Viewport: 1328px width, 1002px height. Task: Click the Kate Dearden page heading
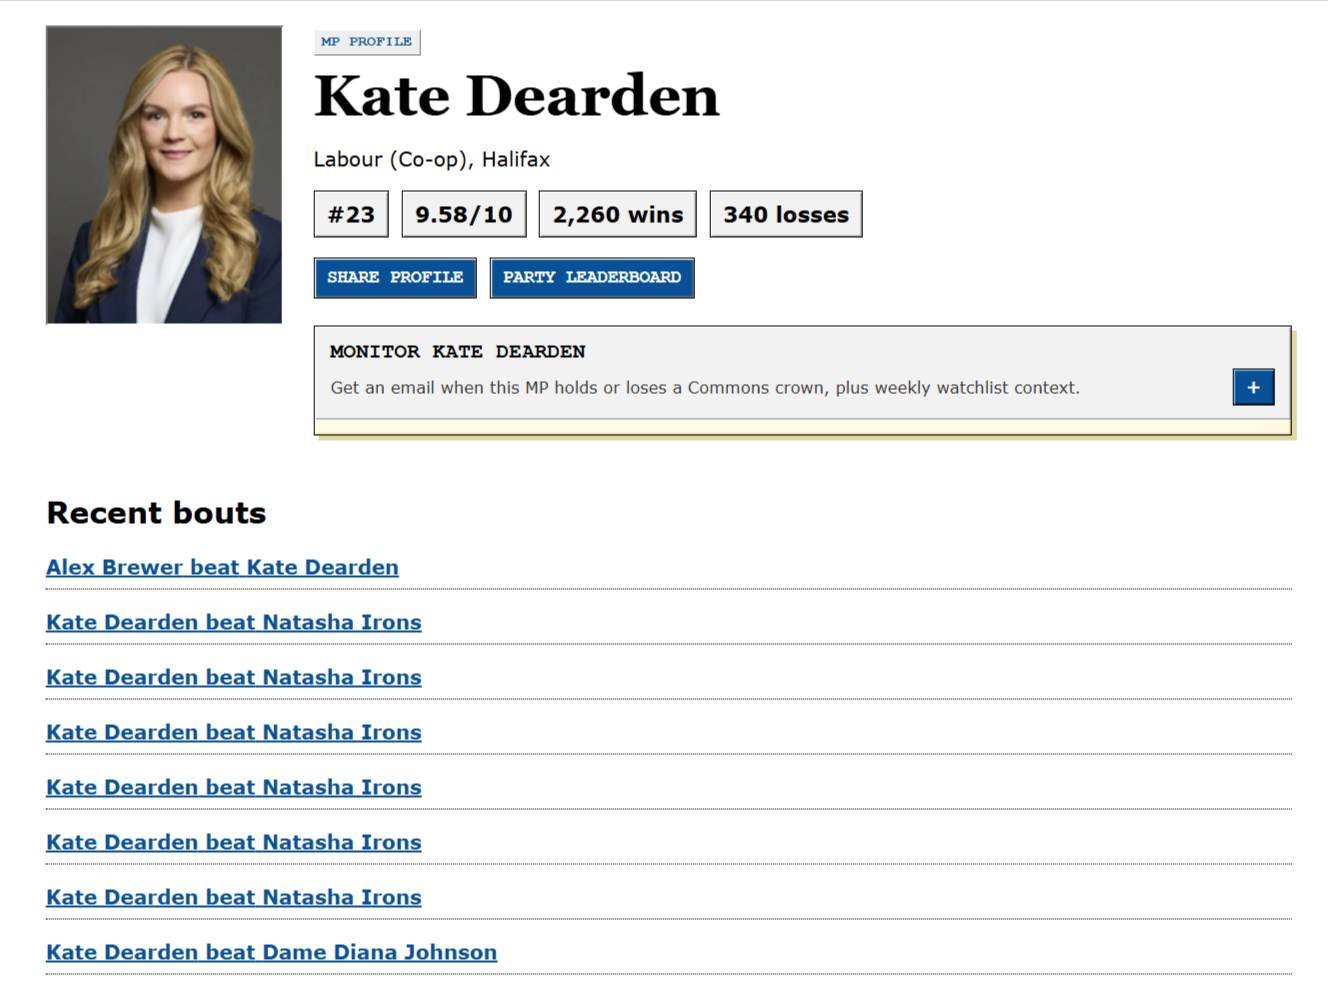tap(517, 96)
